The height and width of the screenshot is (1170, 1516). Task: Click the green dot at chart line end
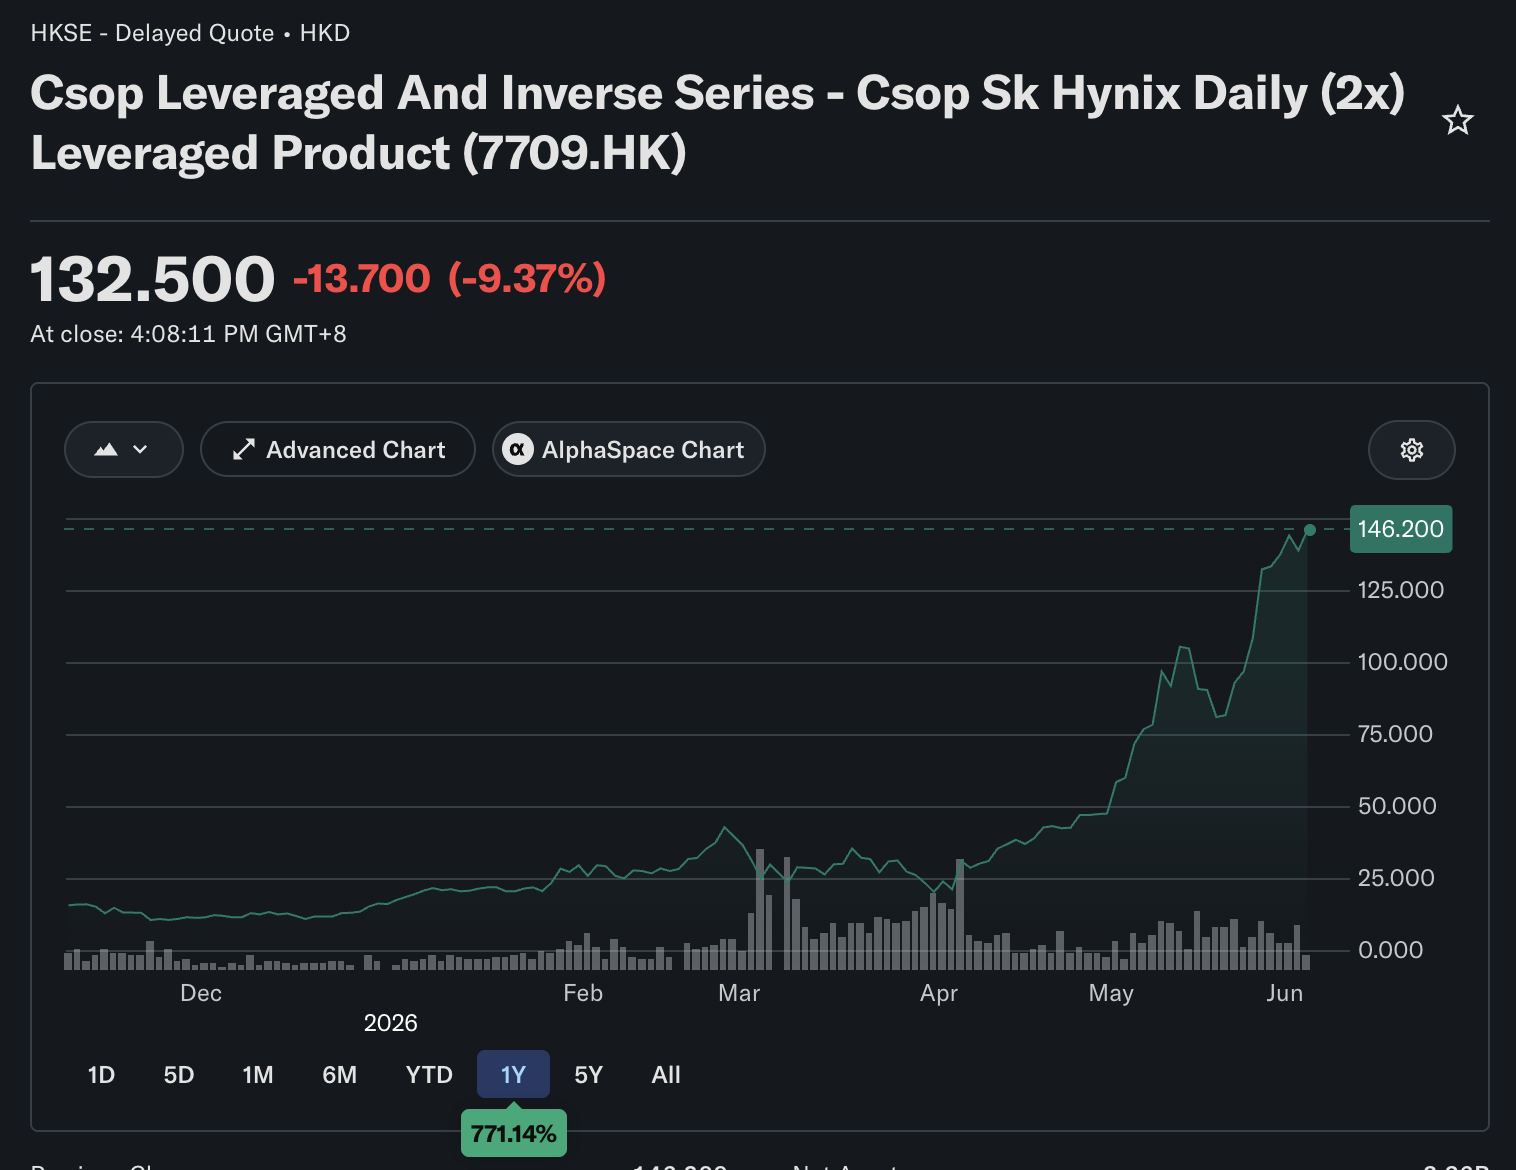click(x=1309, y=530)
